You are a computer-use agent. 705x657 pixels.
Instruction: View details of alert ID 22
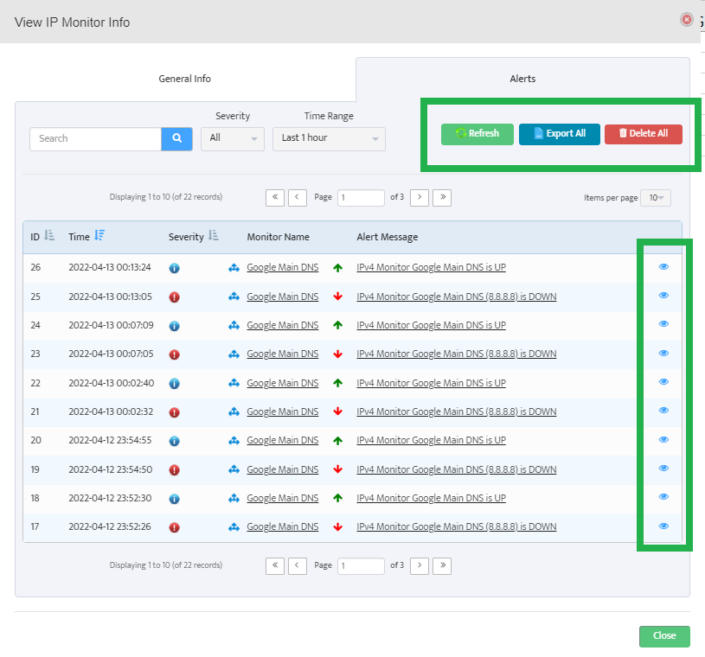pos(664,382)
